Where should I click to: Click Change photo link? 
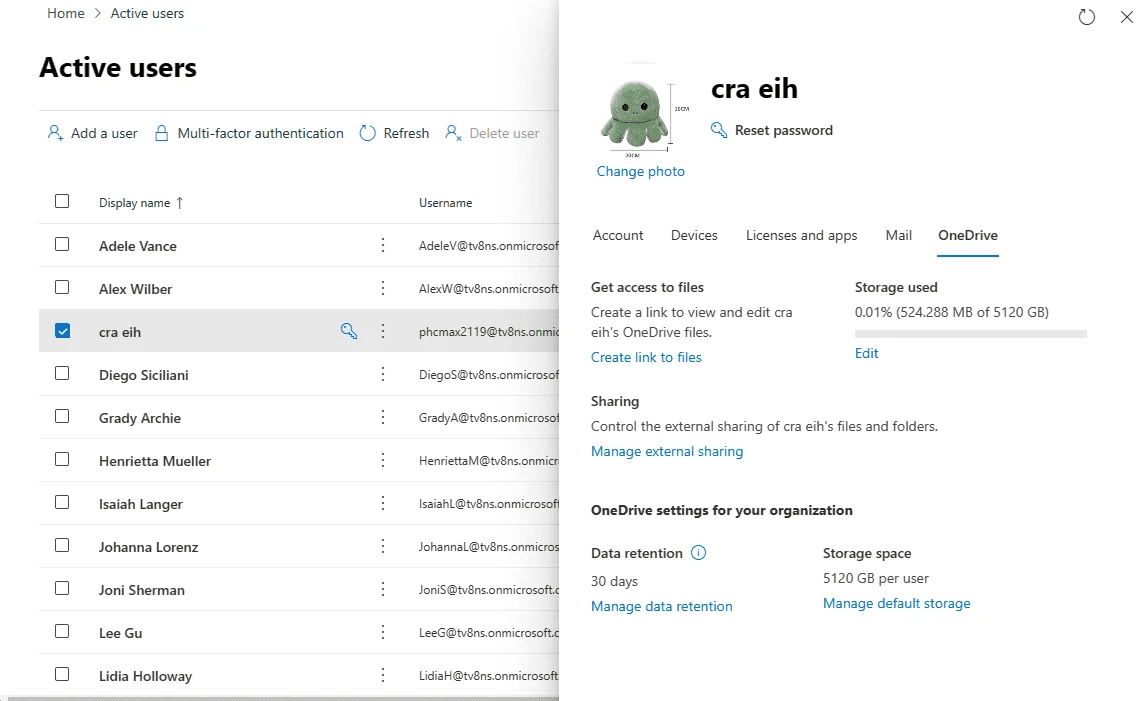coord(640,171)
